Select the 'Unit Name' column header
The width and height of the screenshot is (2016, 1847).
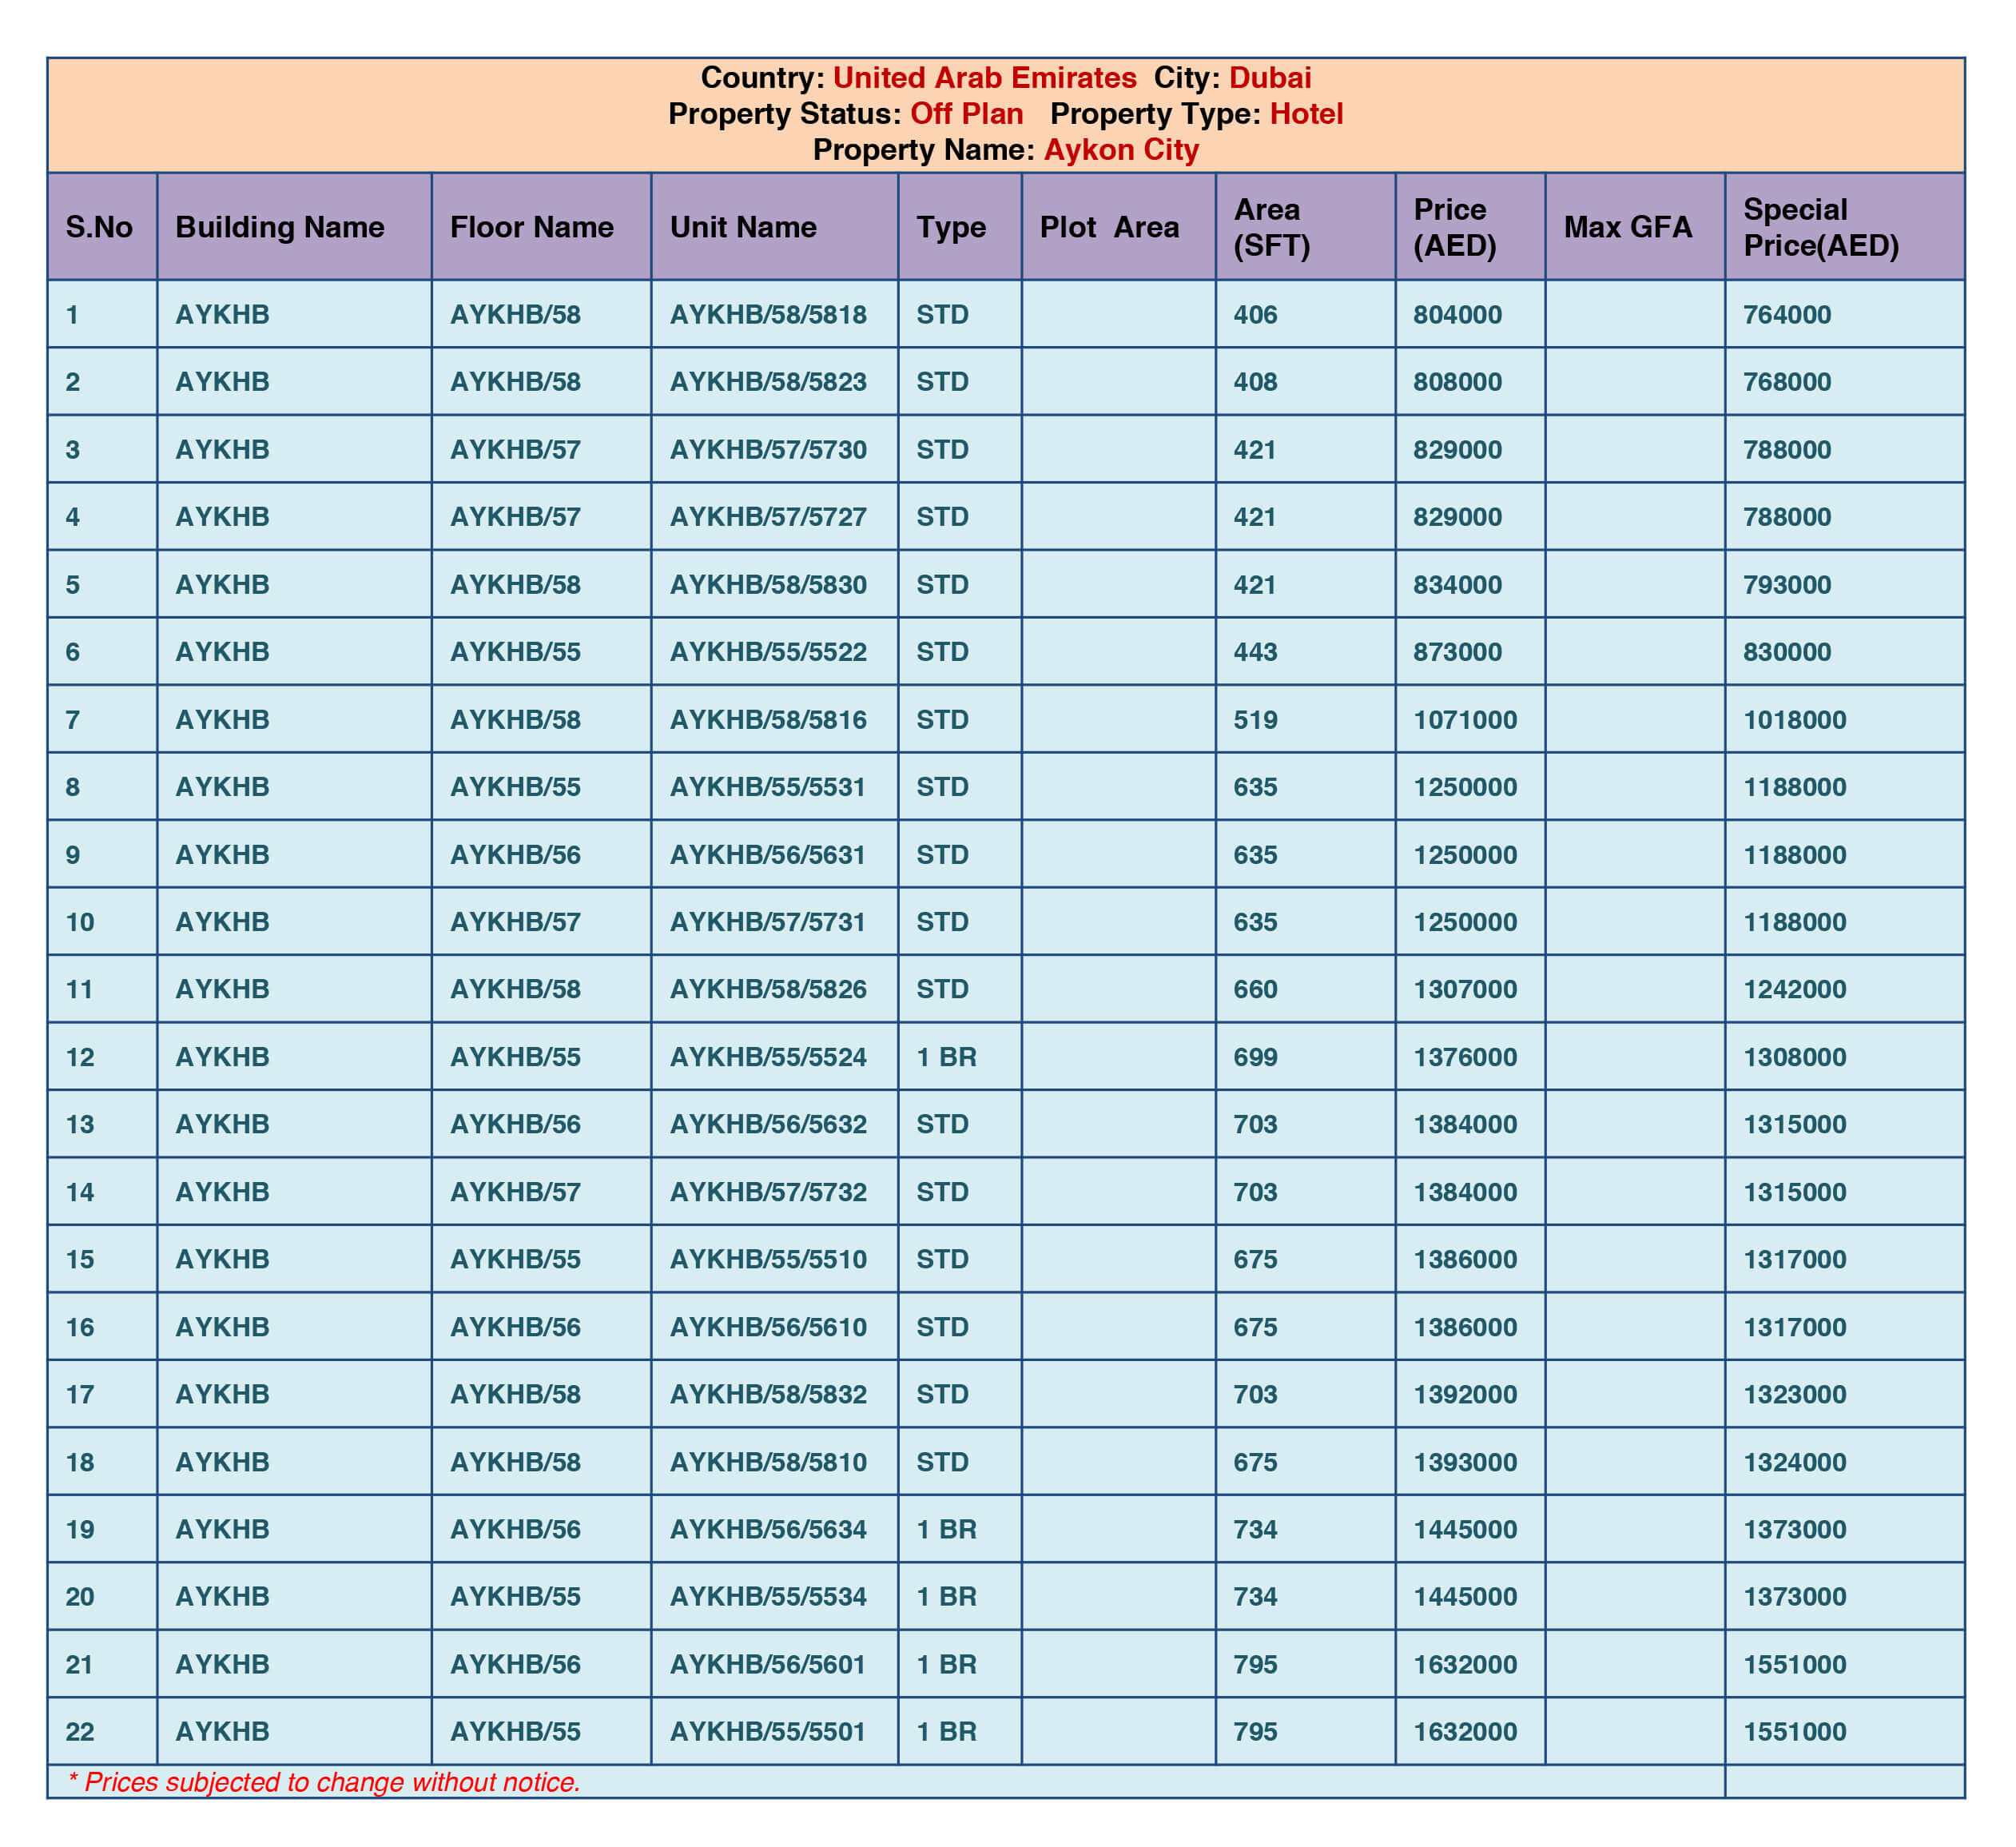(x=775, y=227)
